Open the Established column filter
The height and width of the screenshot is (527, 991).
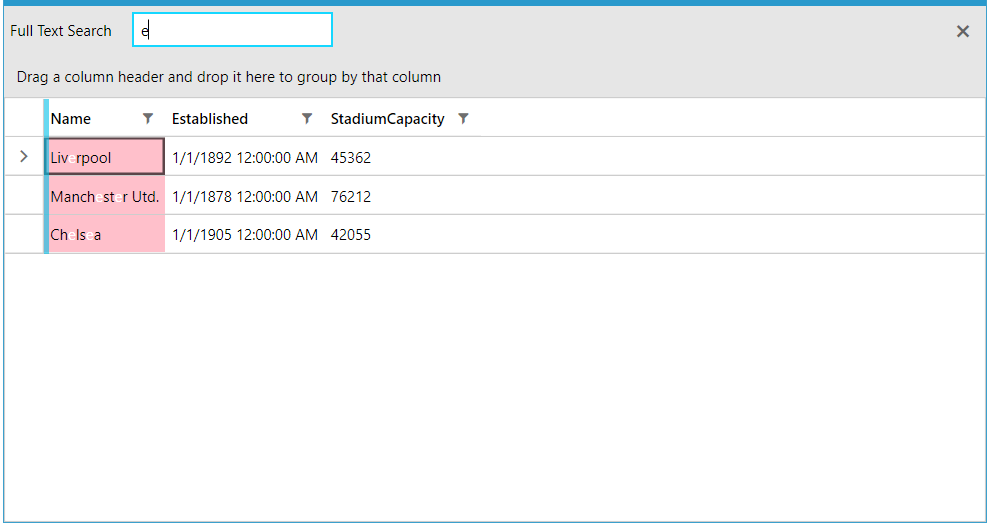[x=307, y=119]
